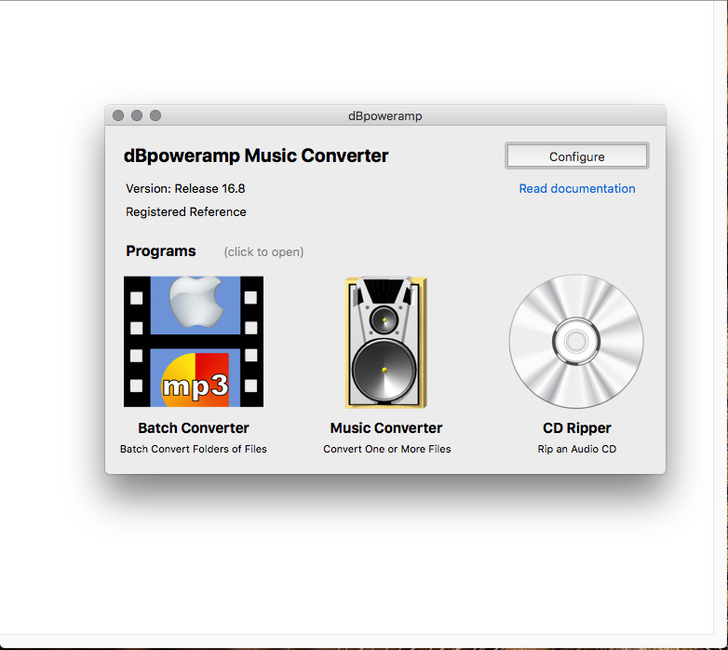Click the Batch Converter label
The height and width of the screenshot is (650, 728).
click(x=193, y=428)
